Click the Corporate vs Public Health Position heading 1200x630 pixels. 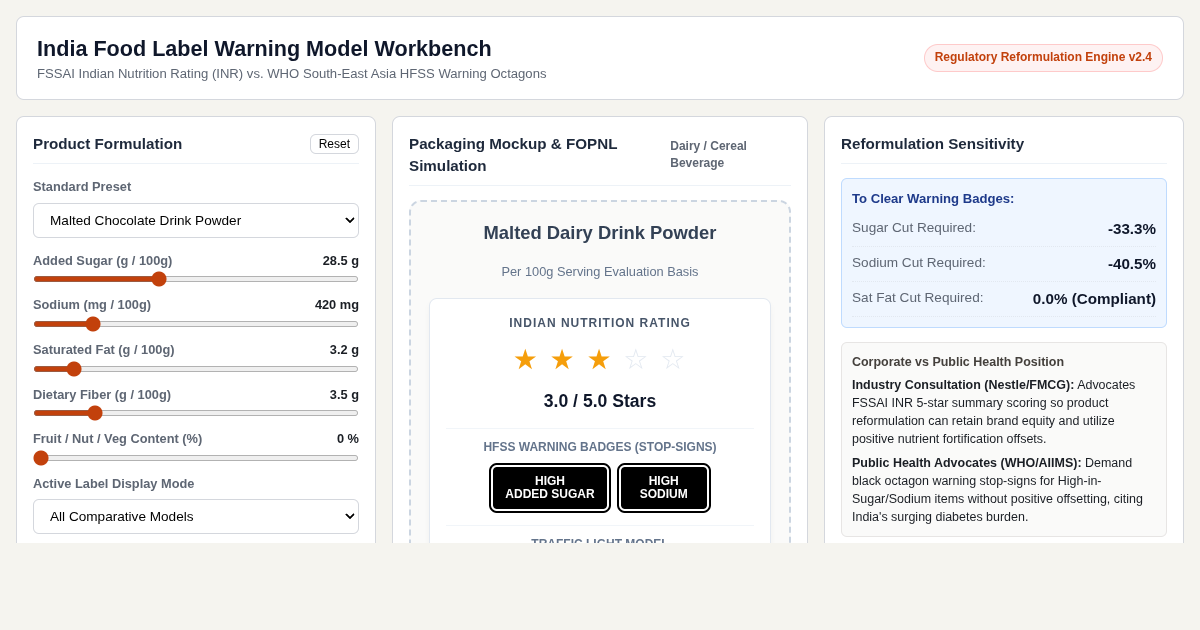point(958,362)
